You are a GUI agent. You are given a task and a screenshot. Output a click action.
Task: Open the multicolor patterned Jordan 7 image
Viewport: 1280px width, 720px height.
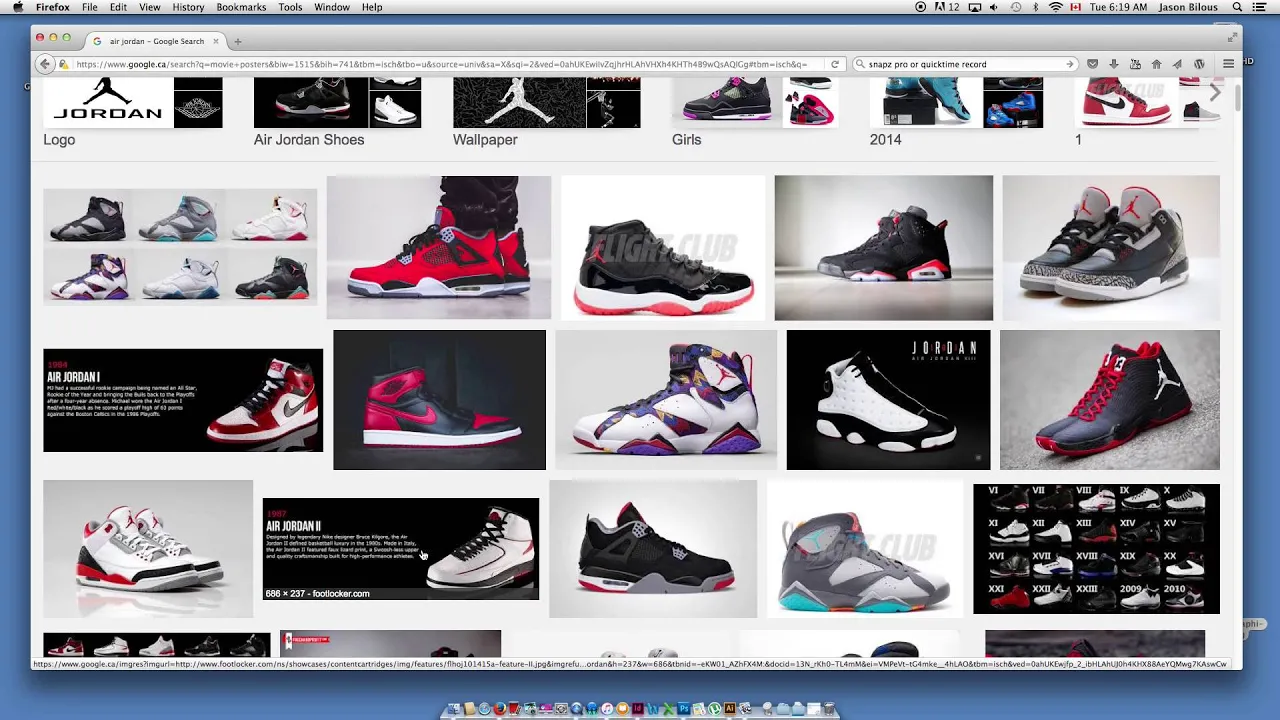click(666, 400)
